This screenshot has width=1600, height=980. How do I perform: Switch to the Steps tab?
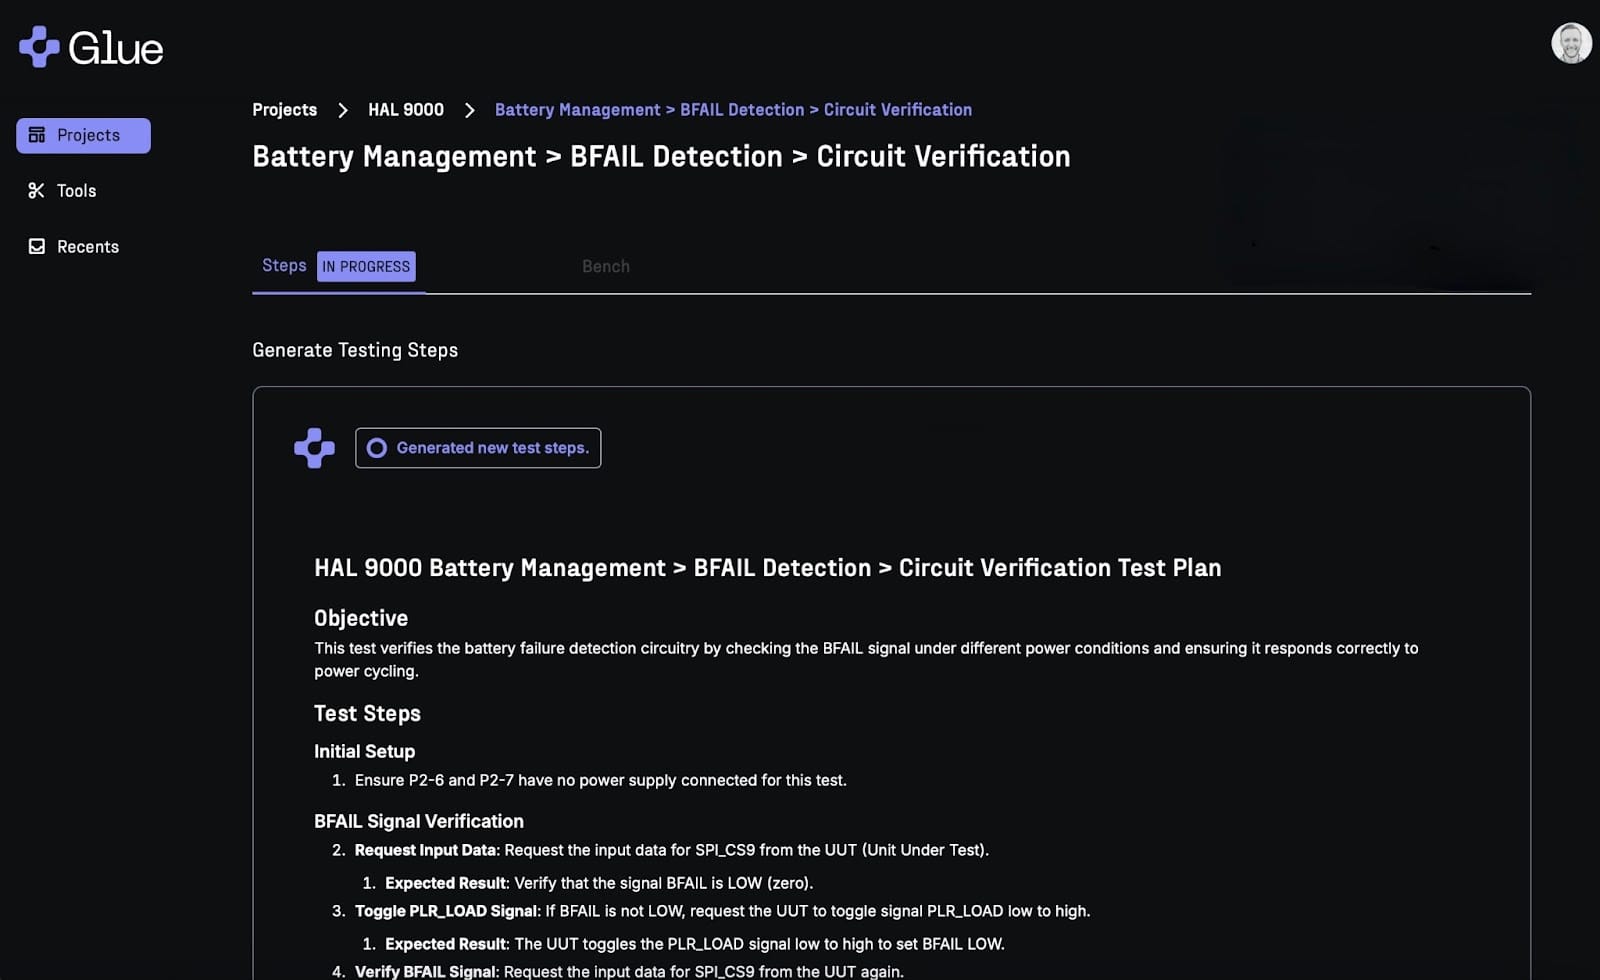click(284, 265)
